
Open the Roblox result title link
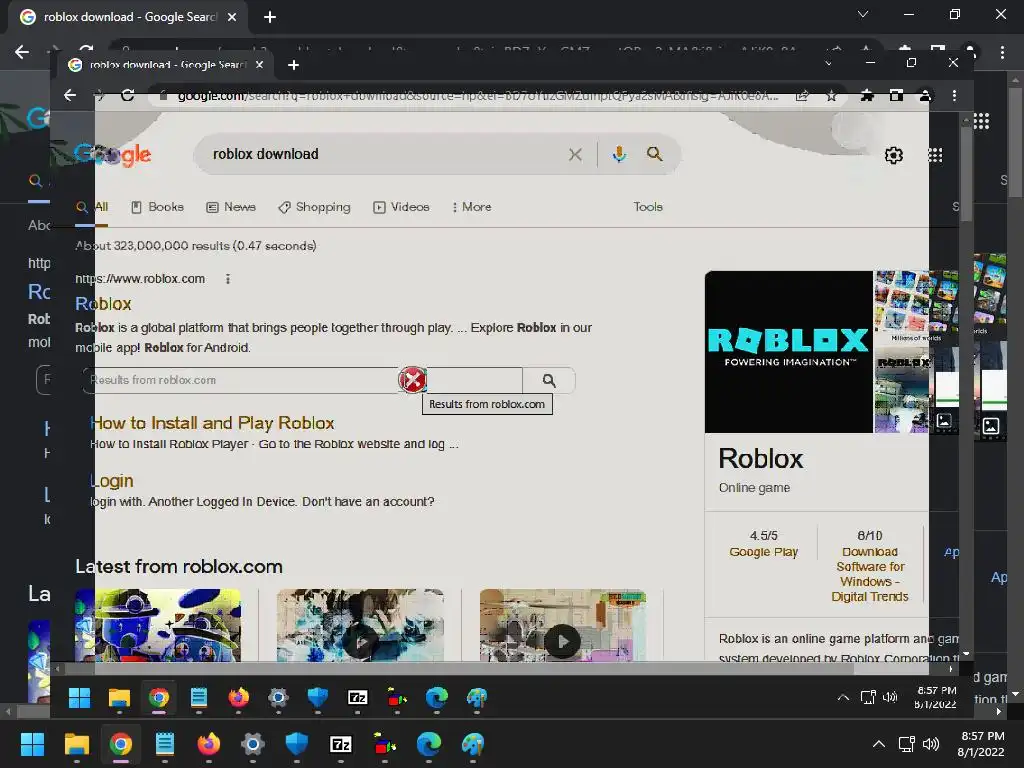tap(103, 304)
